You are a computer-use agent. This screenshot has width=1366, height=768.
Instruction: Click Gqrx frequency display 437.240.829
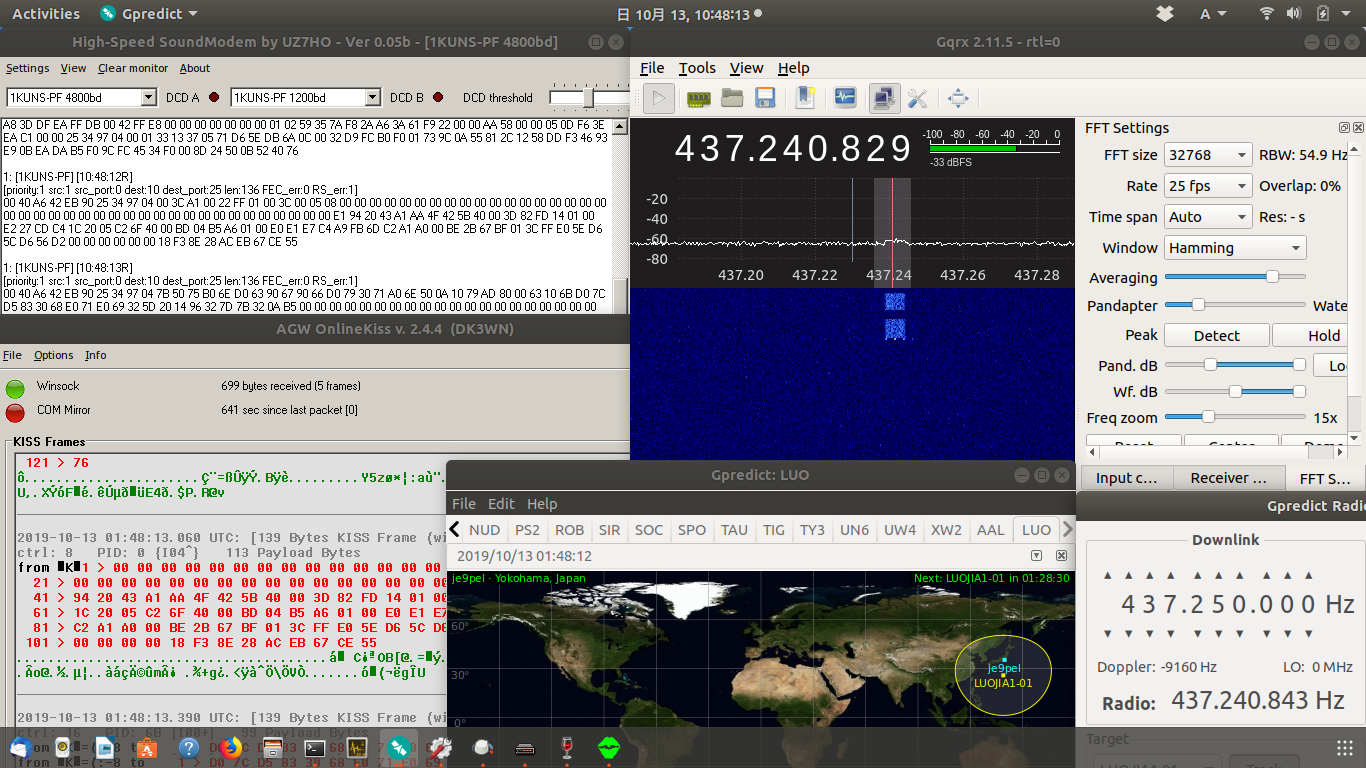793,149
